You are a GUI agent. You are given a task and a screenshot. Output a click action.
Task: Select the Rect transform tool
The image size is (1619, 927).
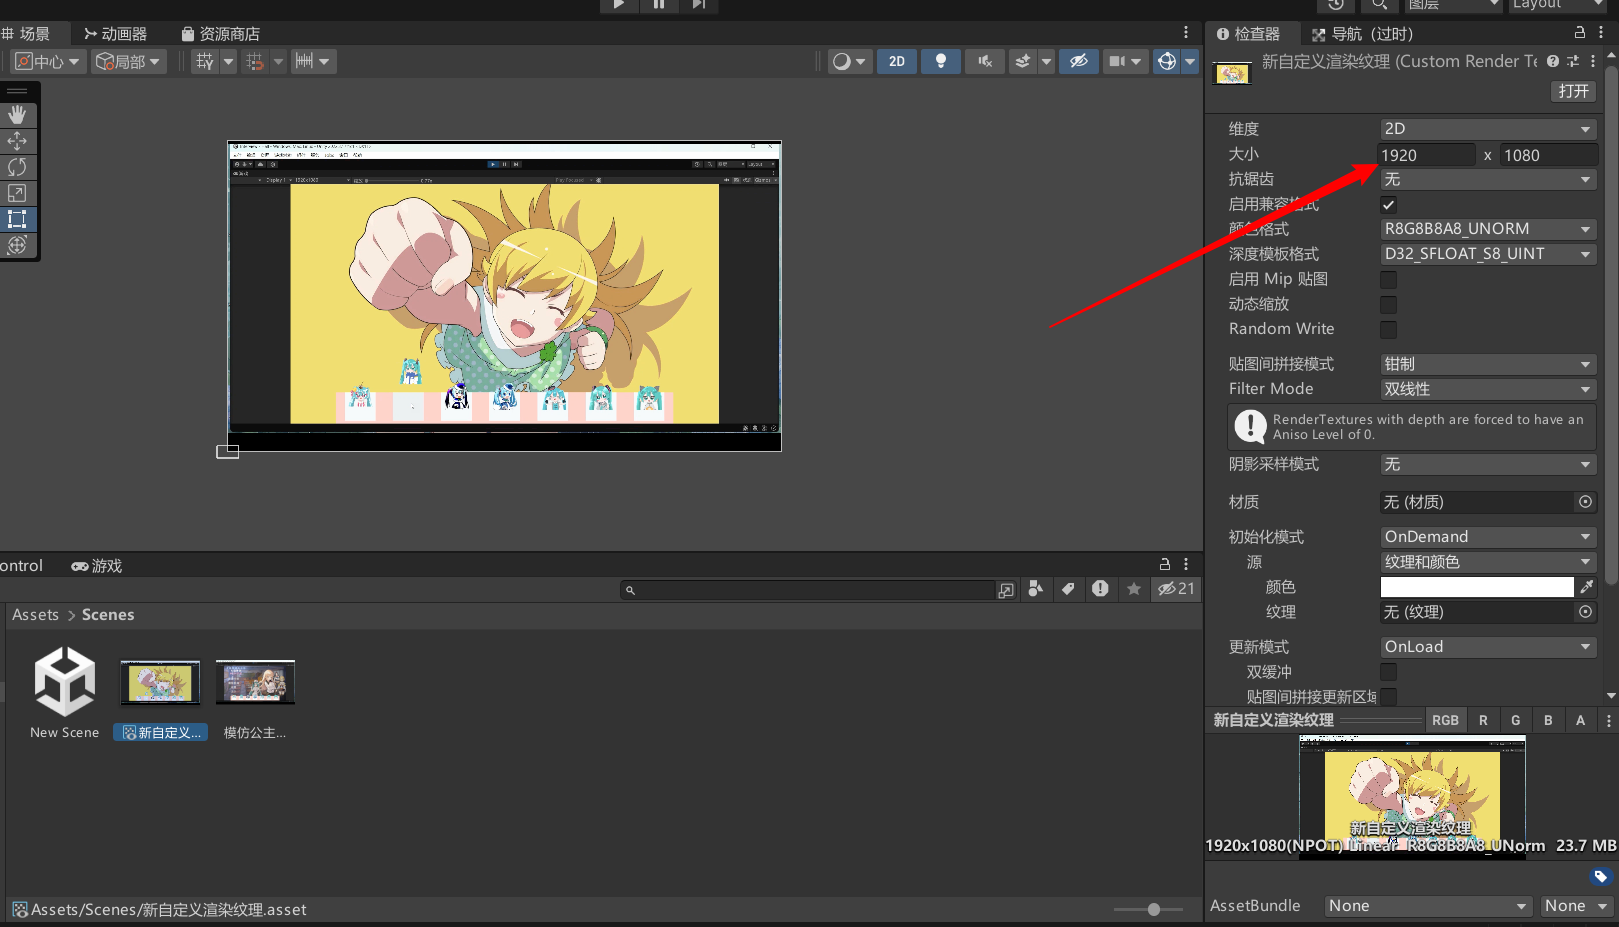click(x=17, y=219)
